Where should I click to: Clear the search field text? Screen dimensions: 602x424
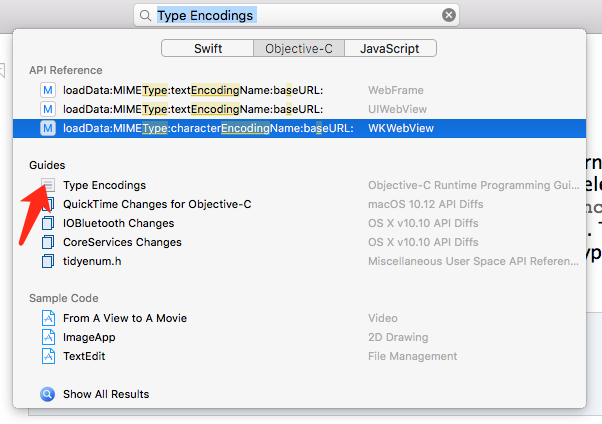pos(449,16)
